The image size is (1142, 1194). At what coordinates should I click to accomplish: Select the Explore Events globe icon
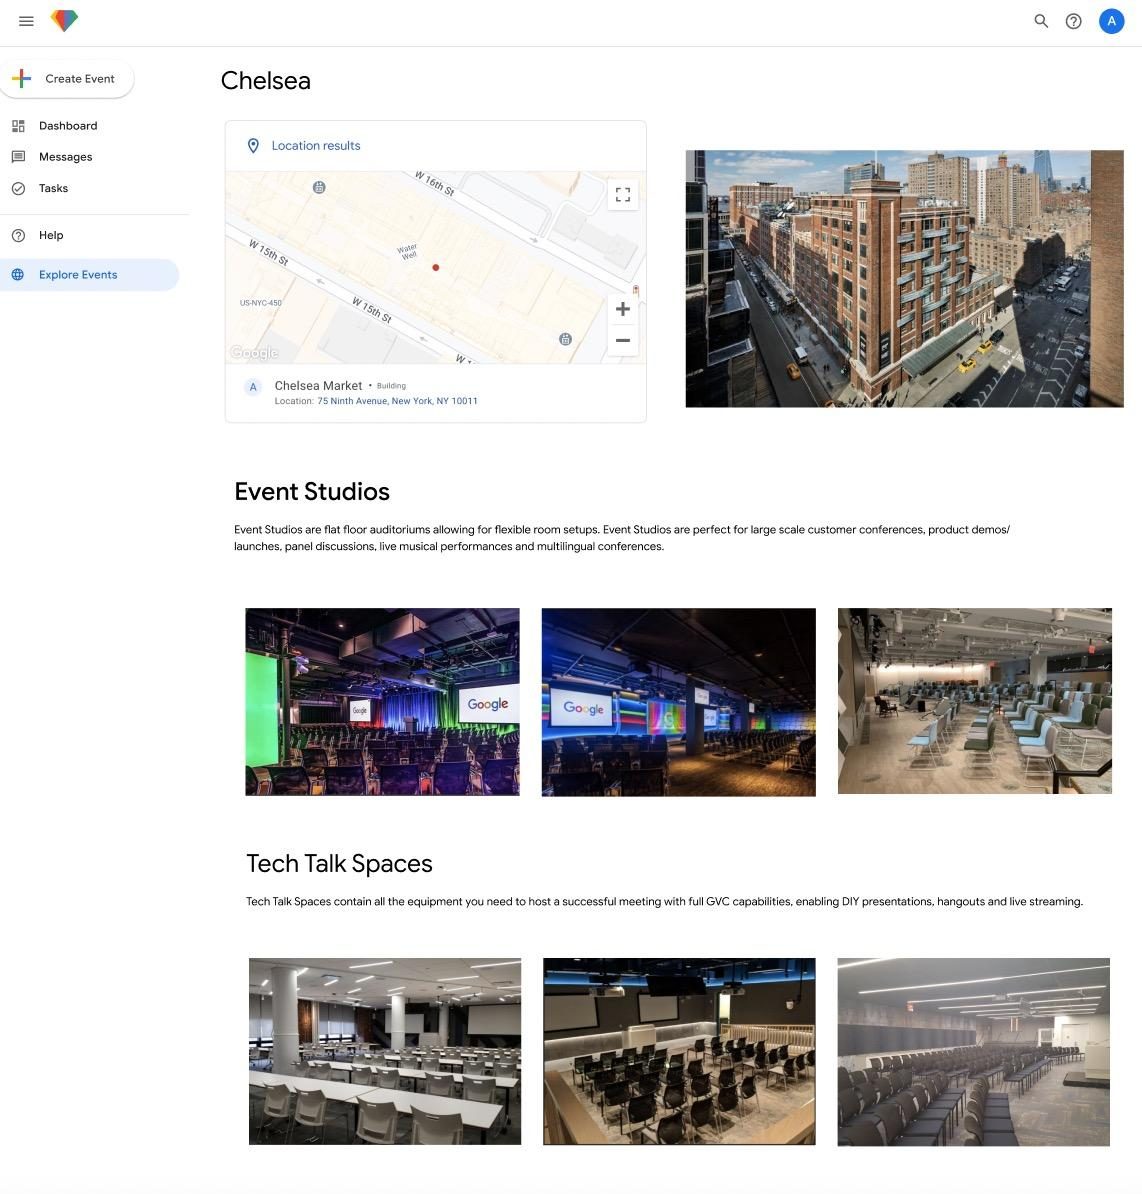[x=19, y=274]
